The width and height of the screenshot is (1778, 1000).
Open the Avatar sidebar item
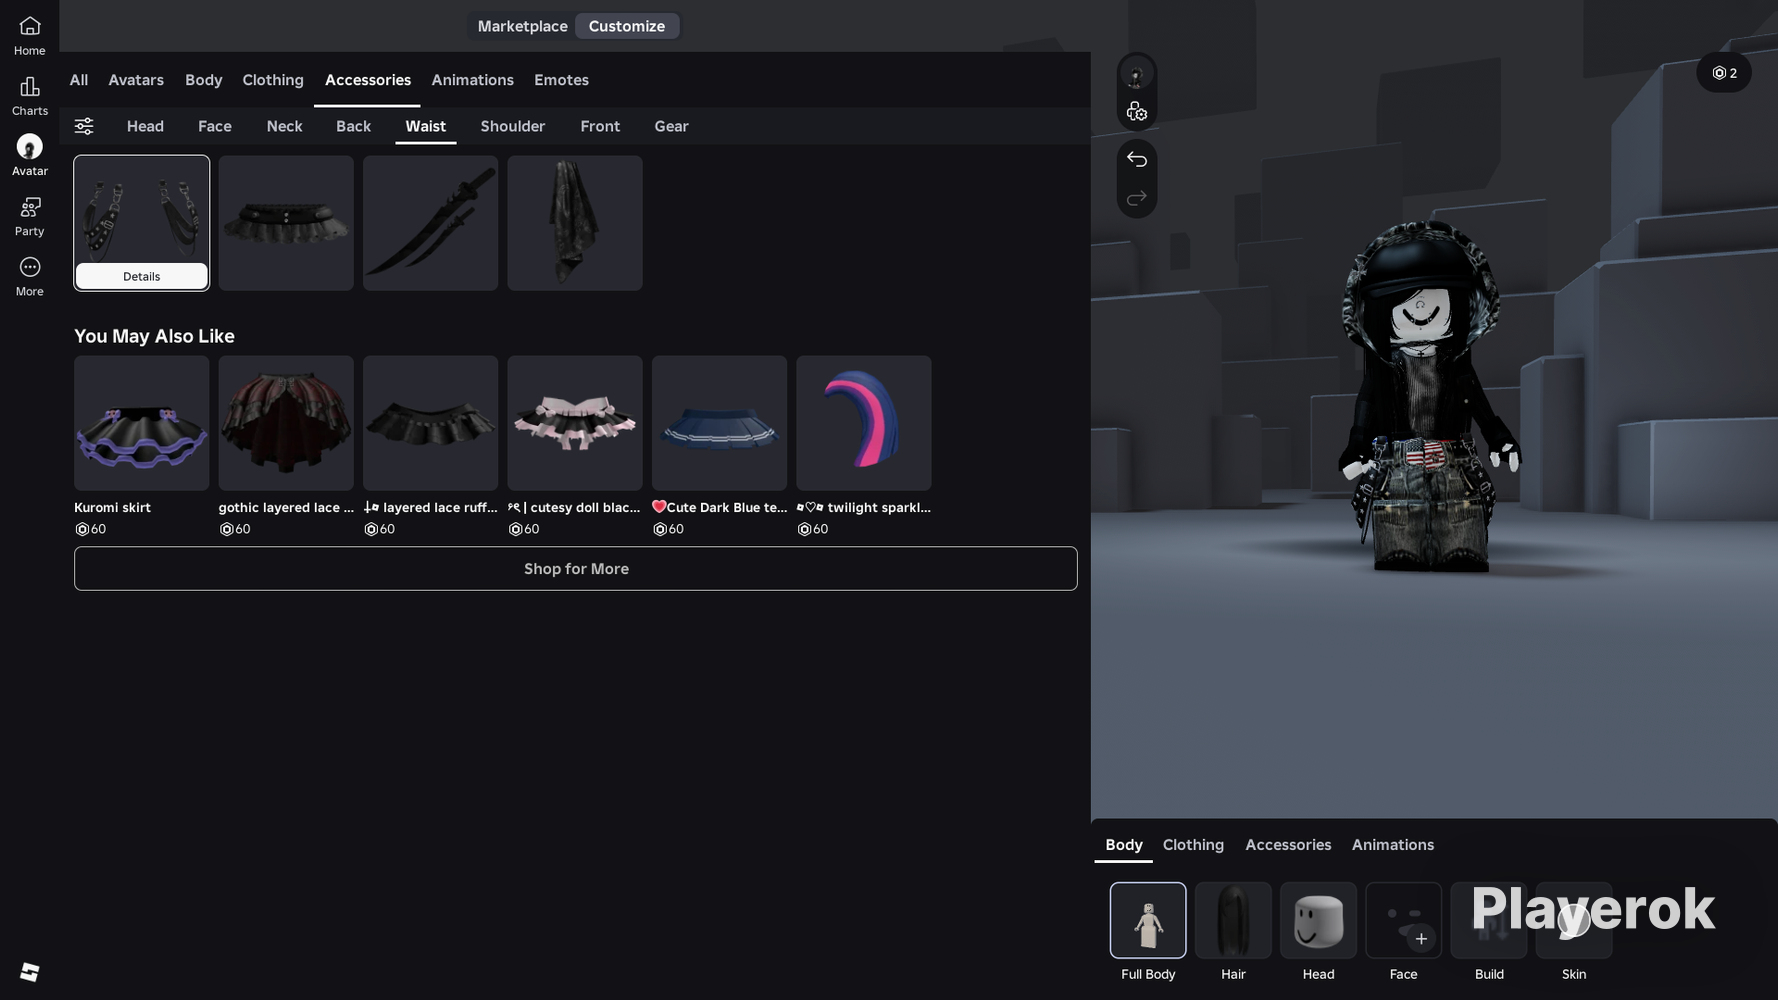tap(29, 156)
